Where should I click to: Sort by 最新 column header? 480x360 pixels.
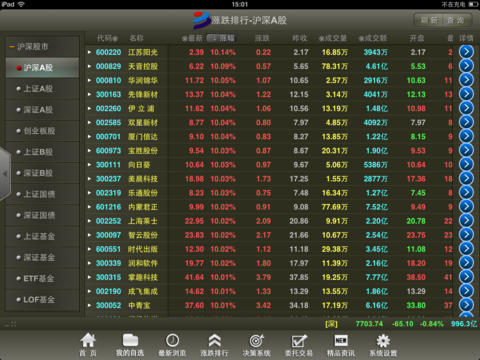point(193,38)
